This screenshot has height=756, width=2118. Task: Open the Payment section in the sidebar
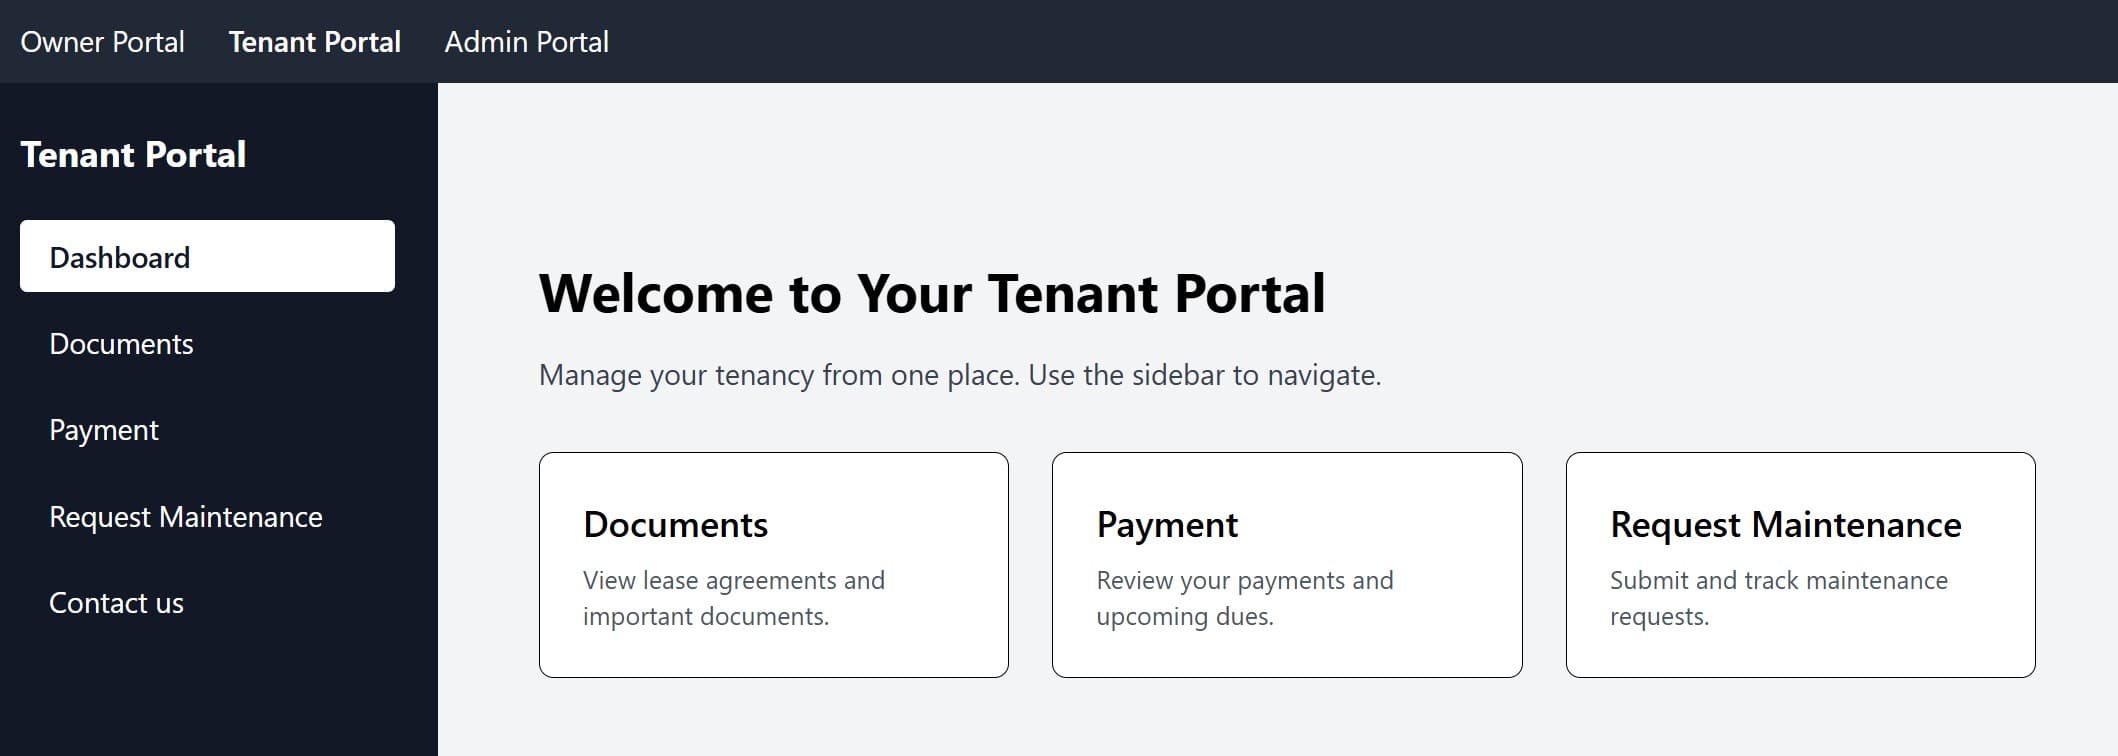click(104, 430)
